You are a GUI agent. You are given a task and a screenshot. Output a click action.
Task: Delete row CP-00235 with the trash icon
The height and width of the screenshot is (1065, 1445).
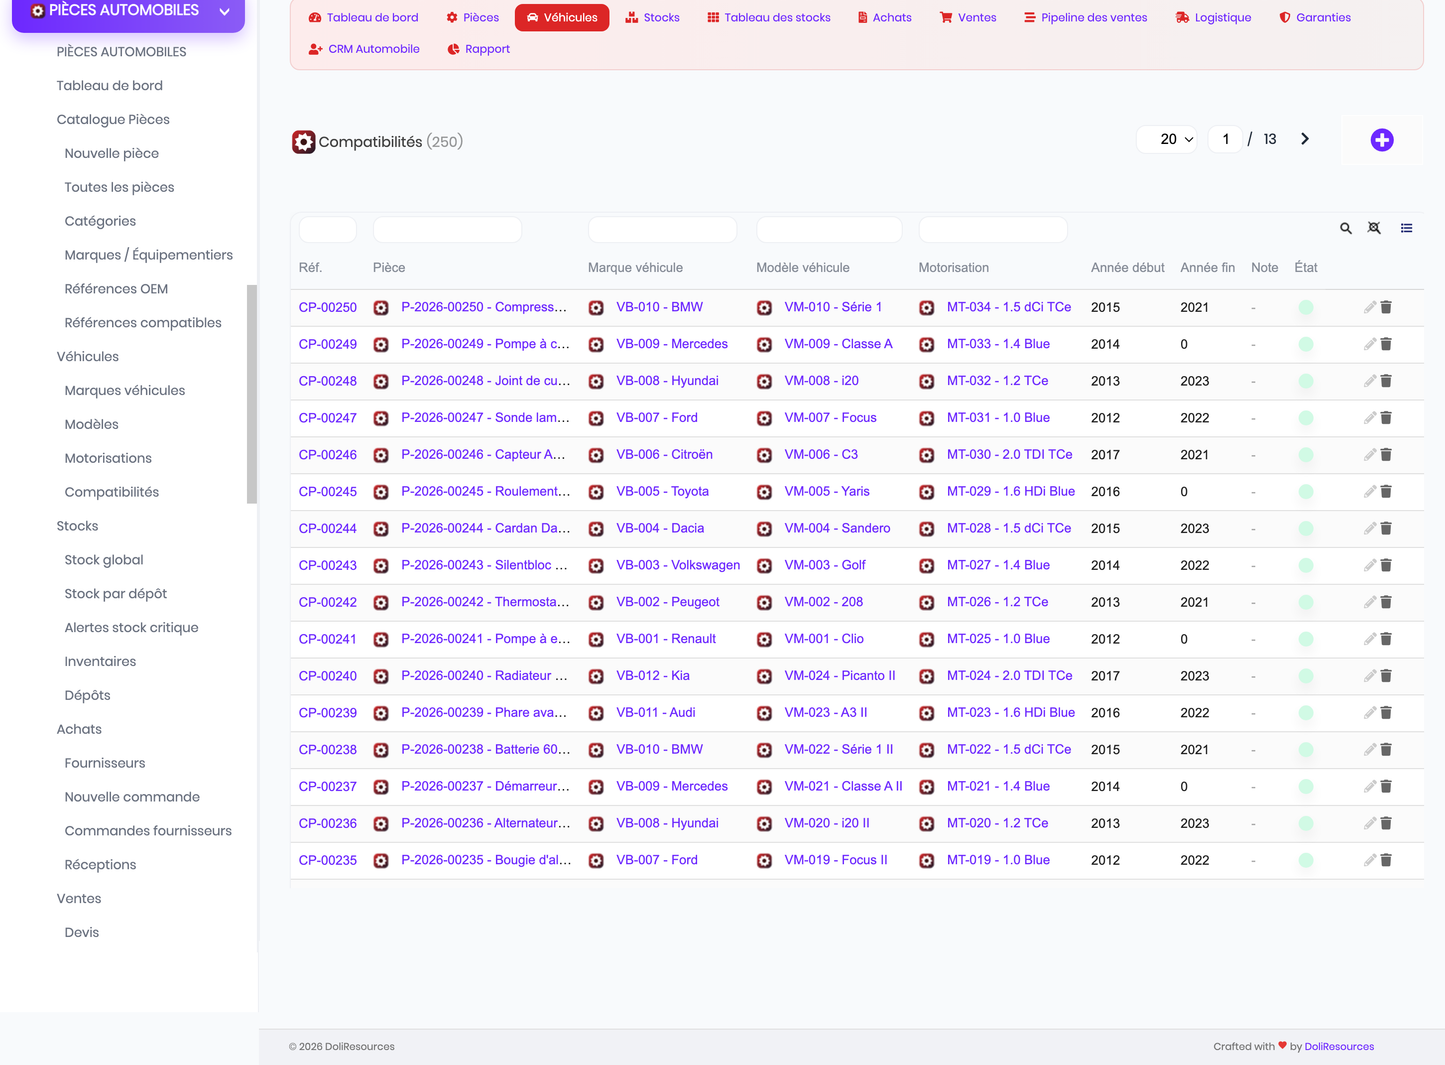point(1386,860)
